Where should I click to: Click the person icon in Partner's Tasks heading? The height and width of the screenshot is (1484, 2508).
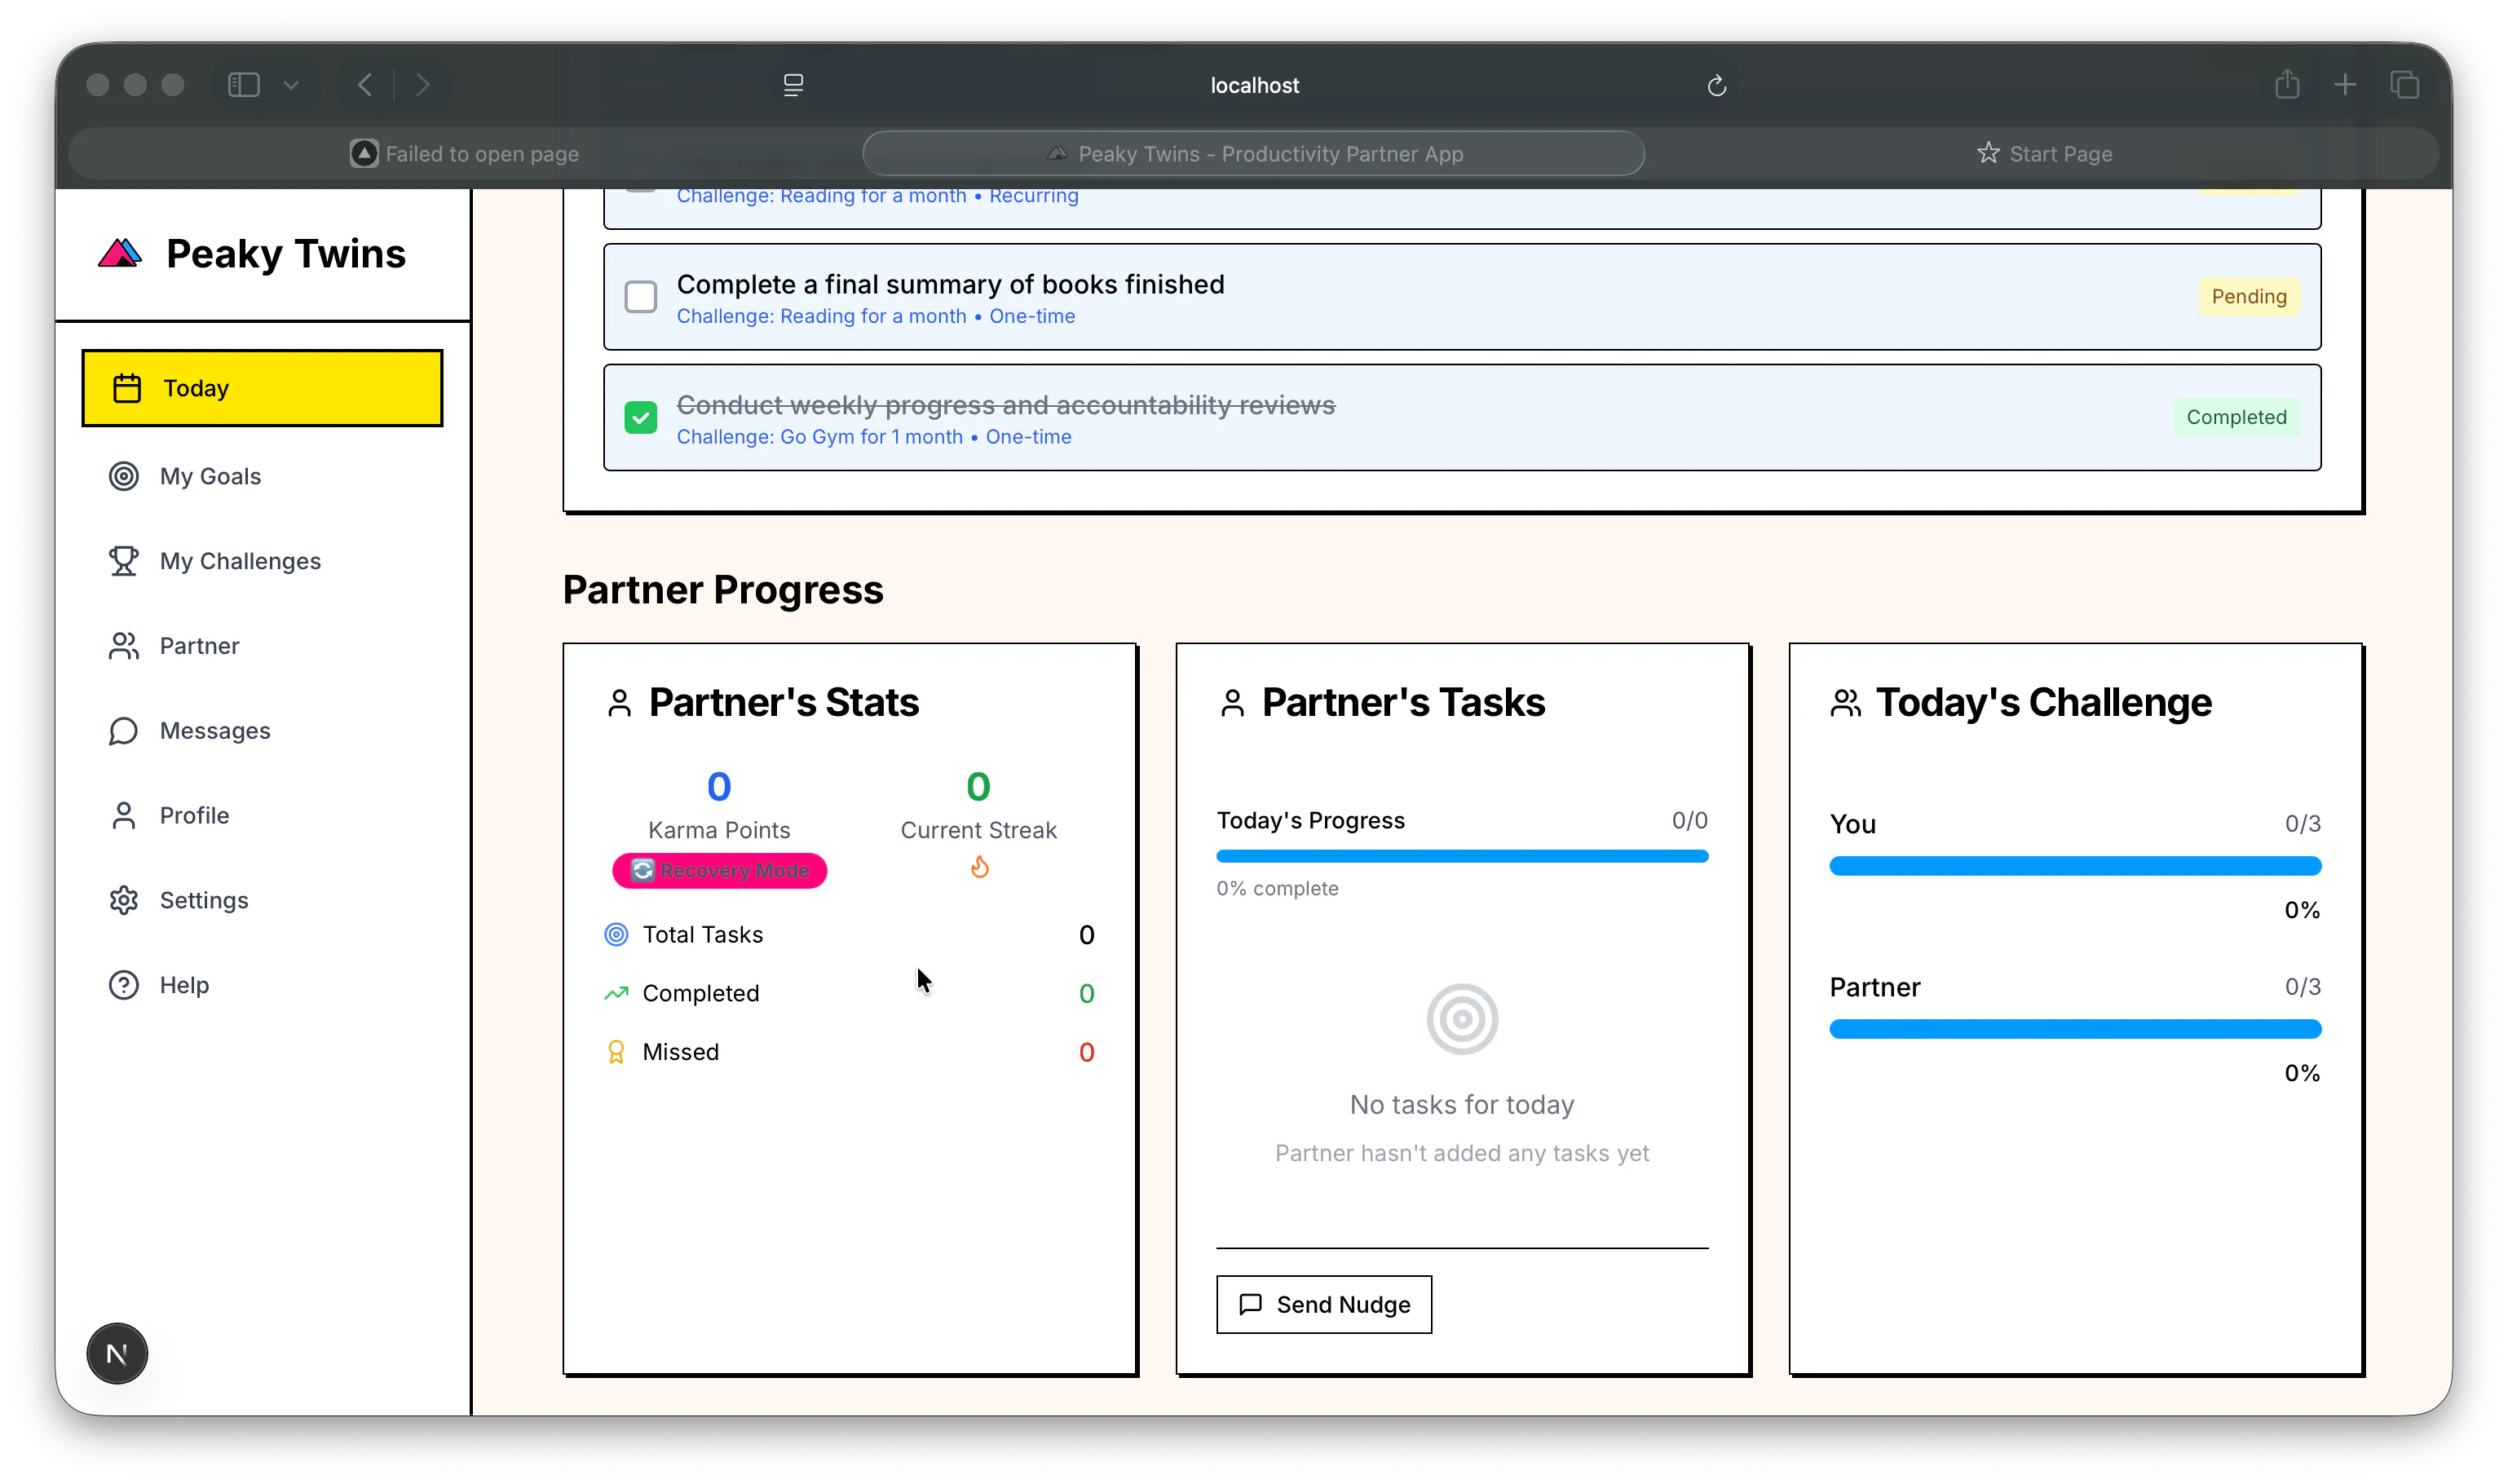[1233, 703]
